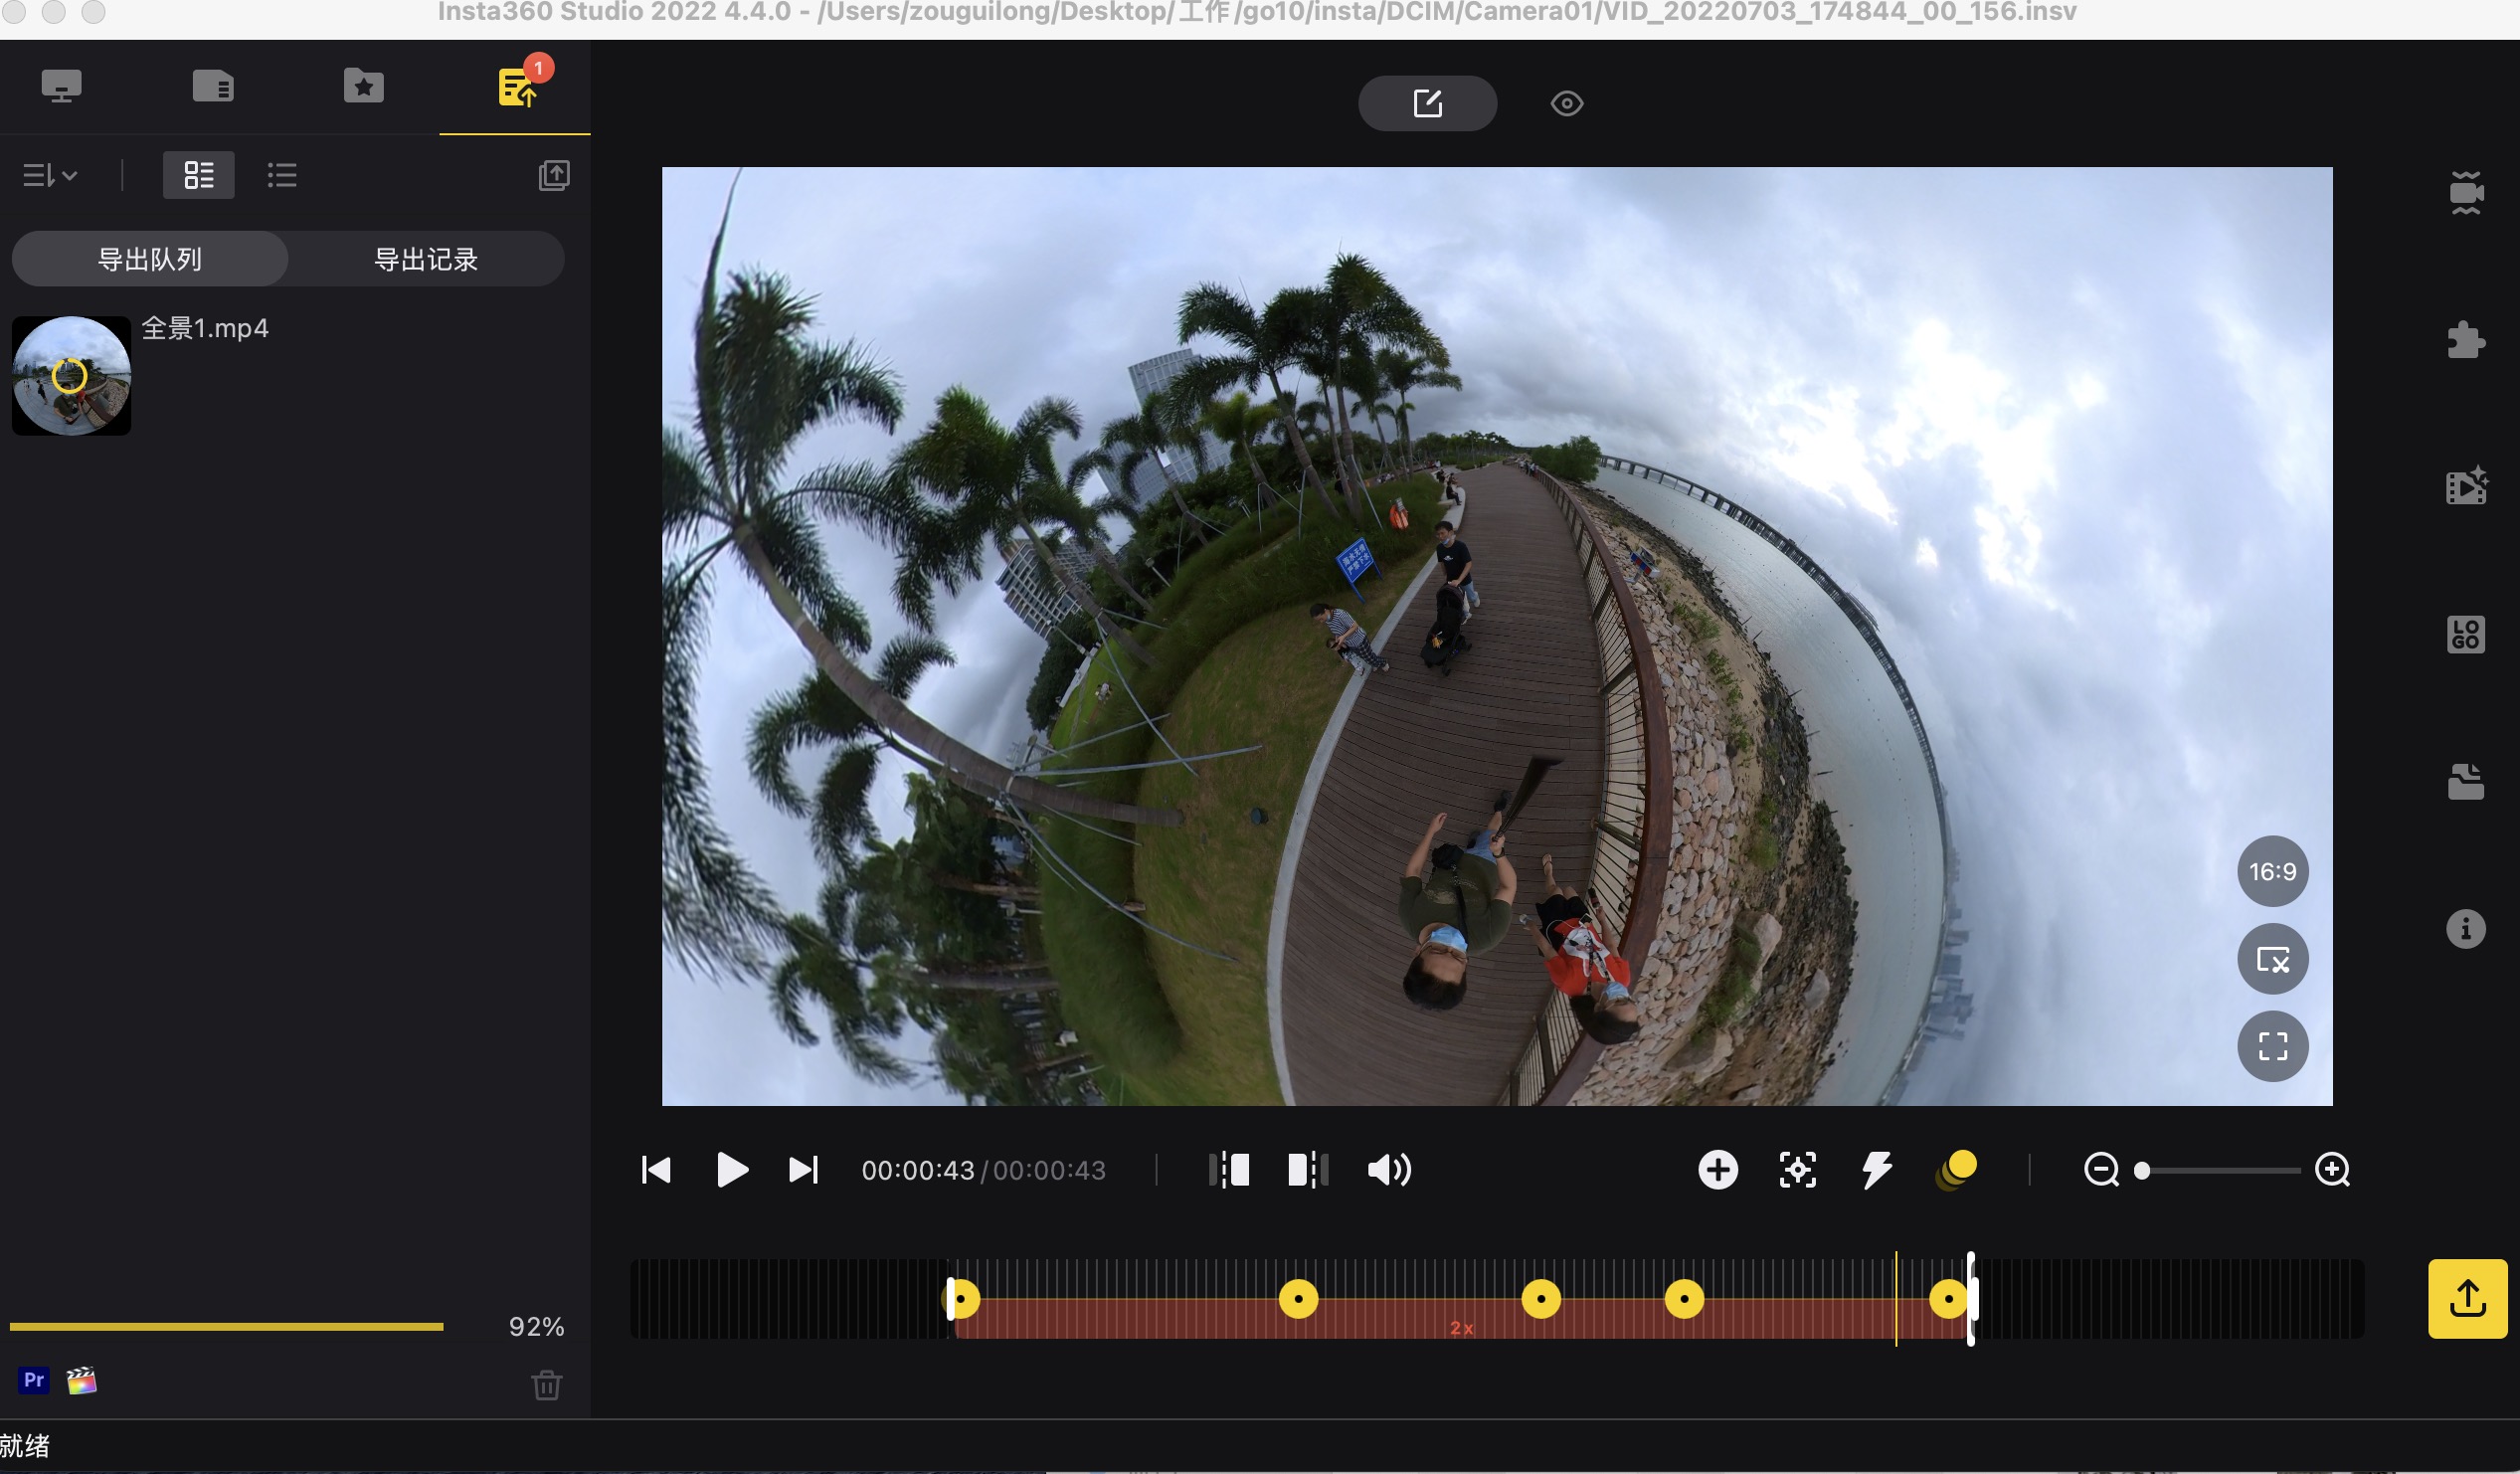Switch export queue to list view
The height and width of the screenshot is (1474, 2520).
point(282,175)
